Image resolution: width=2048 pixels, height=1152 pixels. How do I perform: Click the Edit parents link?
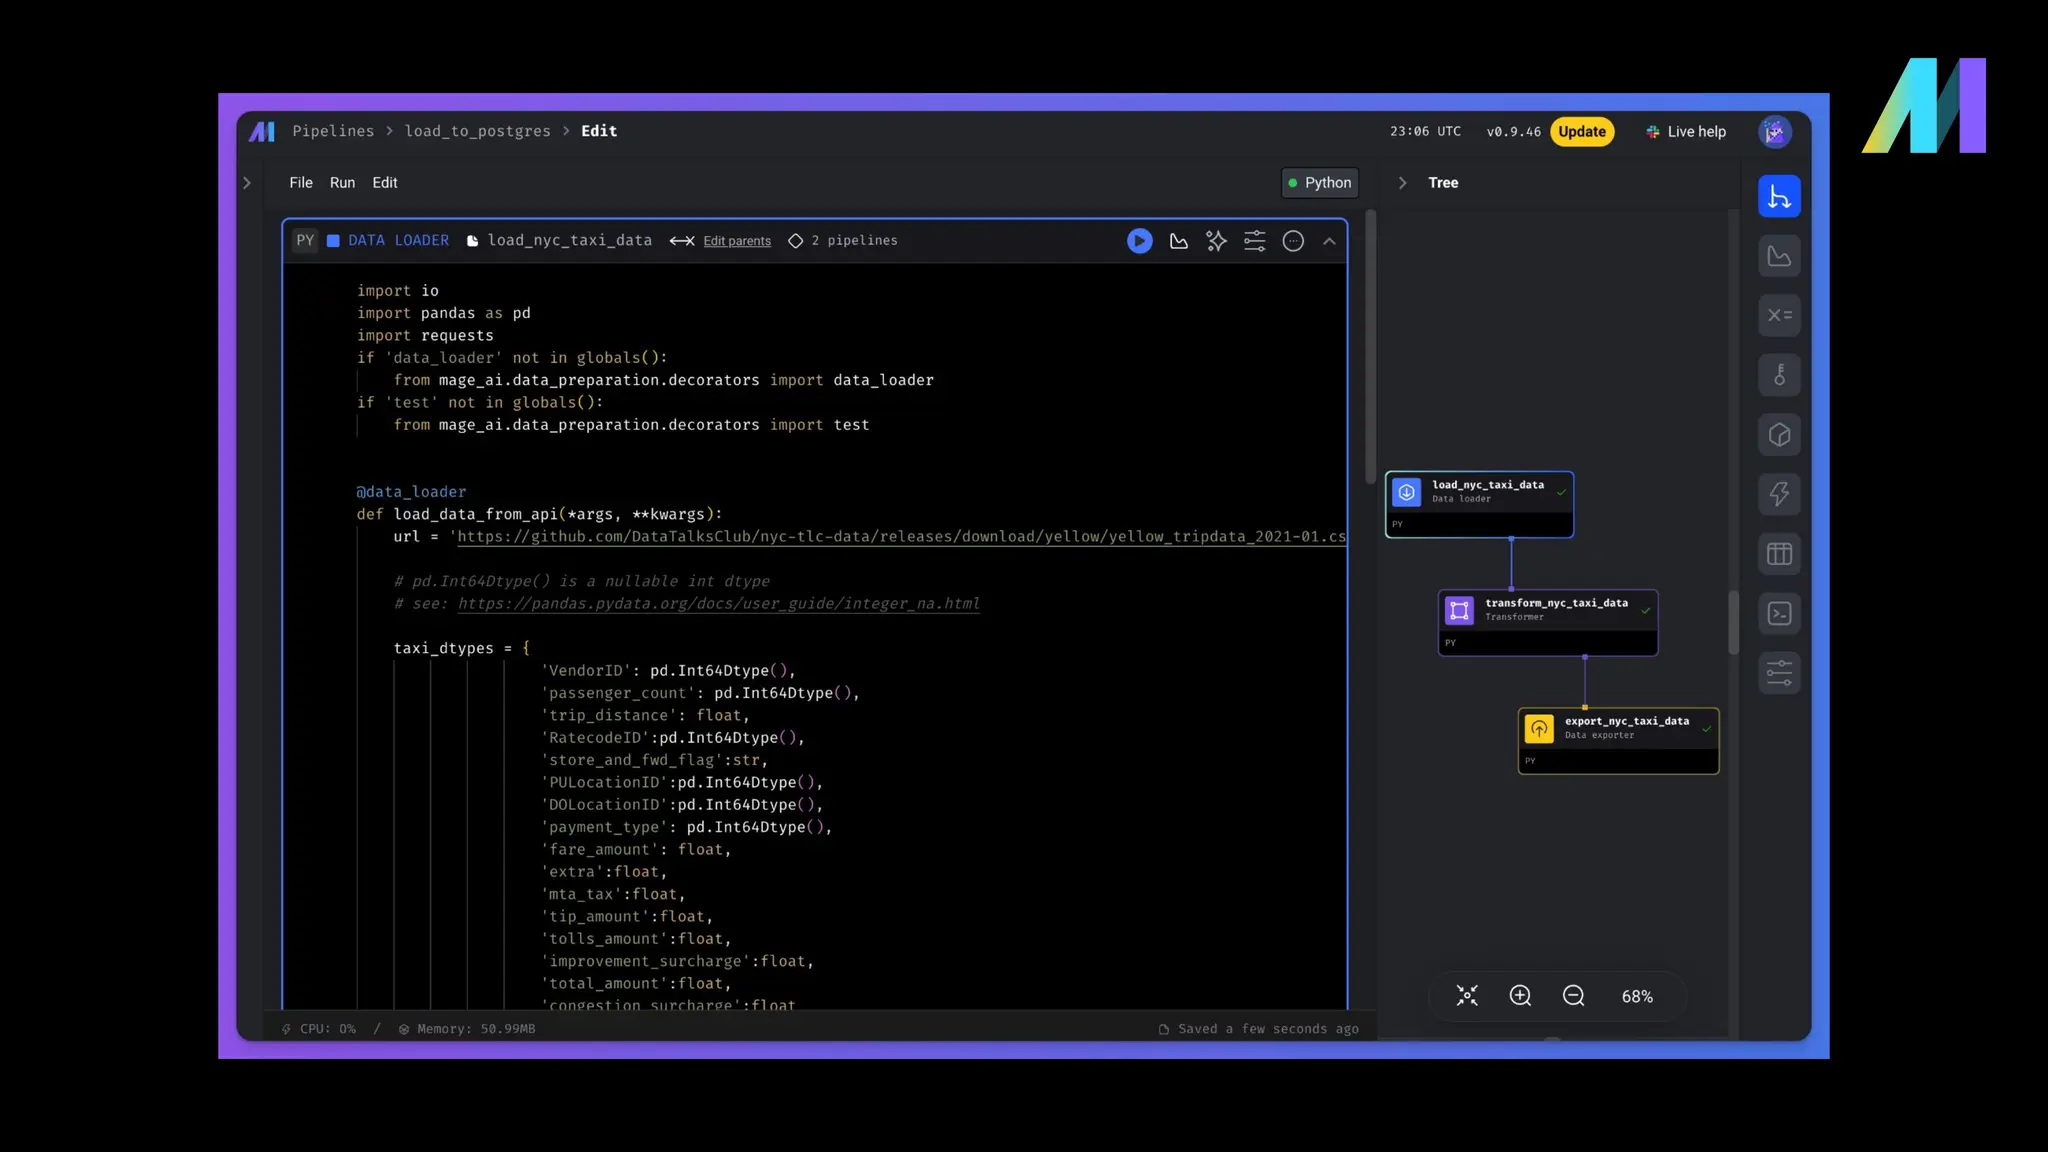[x=737, y=241]
